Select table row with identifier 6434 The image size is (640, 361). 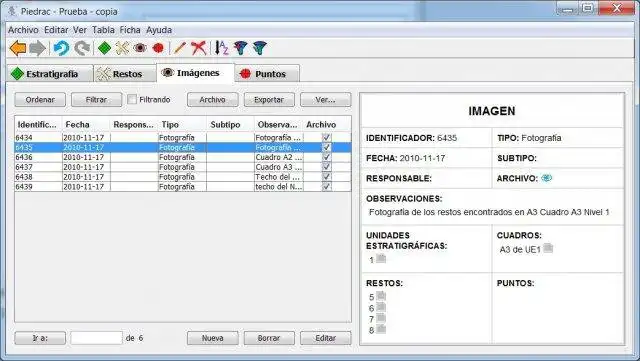[183, 138]
